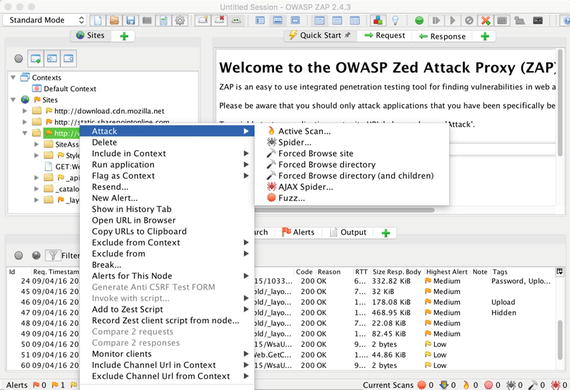Viewport: 570px width, 390px height.
Task: Open Exclude from Context submenu
Action: click(x=167, y=242)
